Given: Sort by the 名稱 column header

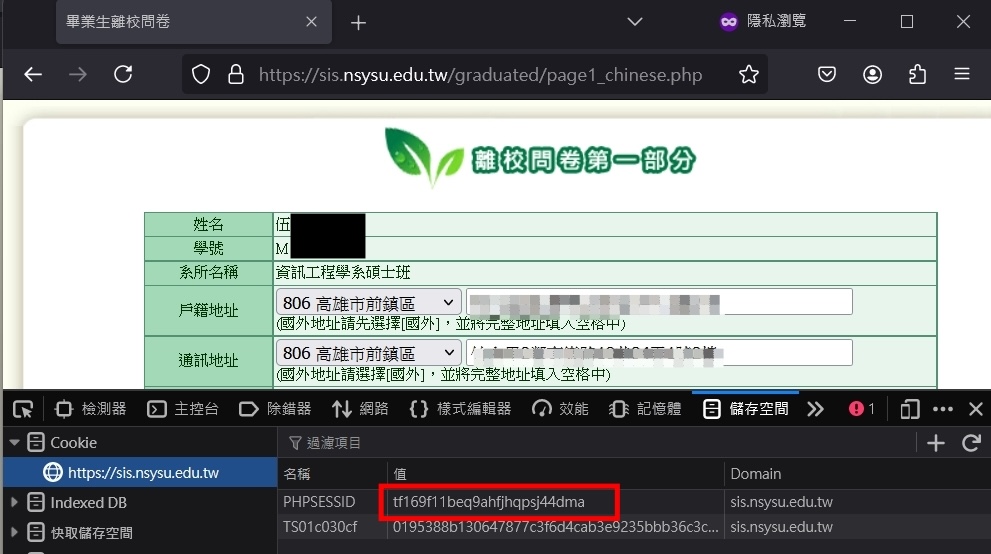Looking at the screenshot, I should [x=332, y=474].
